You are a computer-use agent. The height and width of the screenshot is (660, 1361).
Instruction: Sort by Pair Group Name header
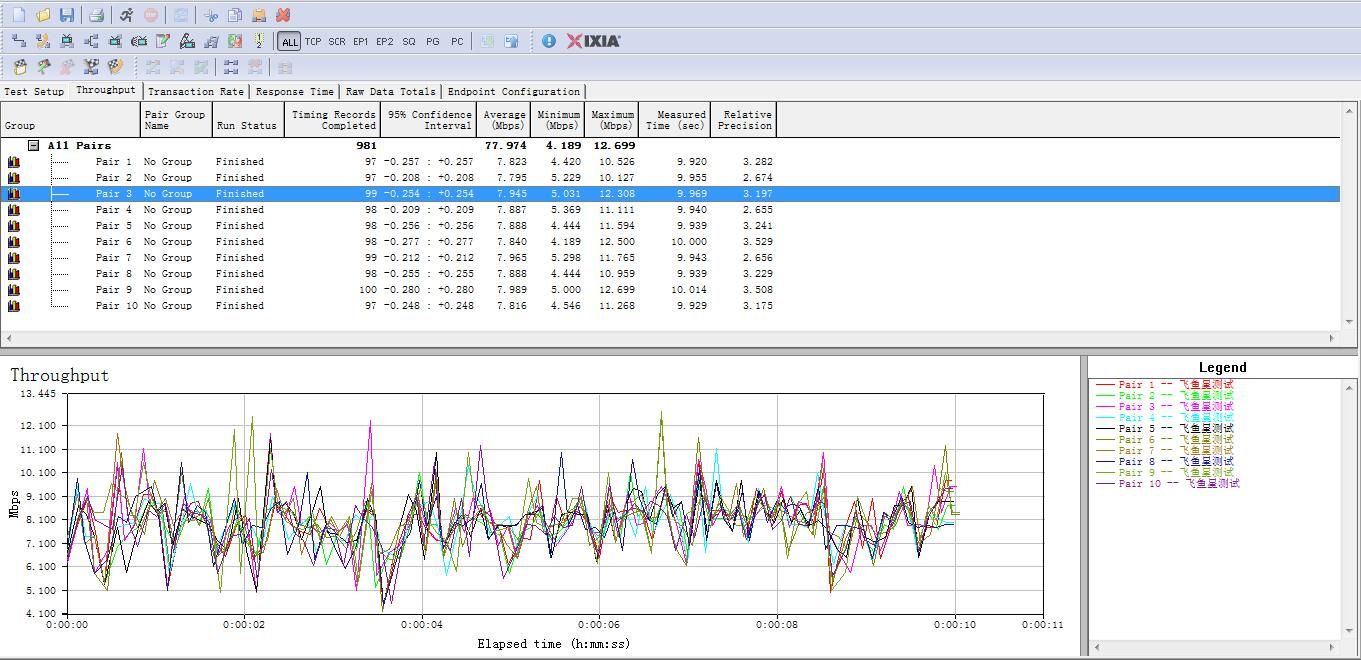tap(176, 120)
